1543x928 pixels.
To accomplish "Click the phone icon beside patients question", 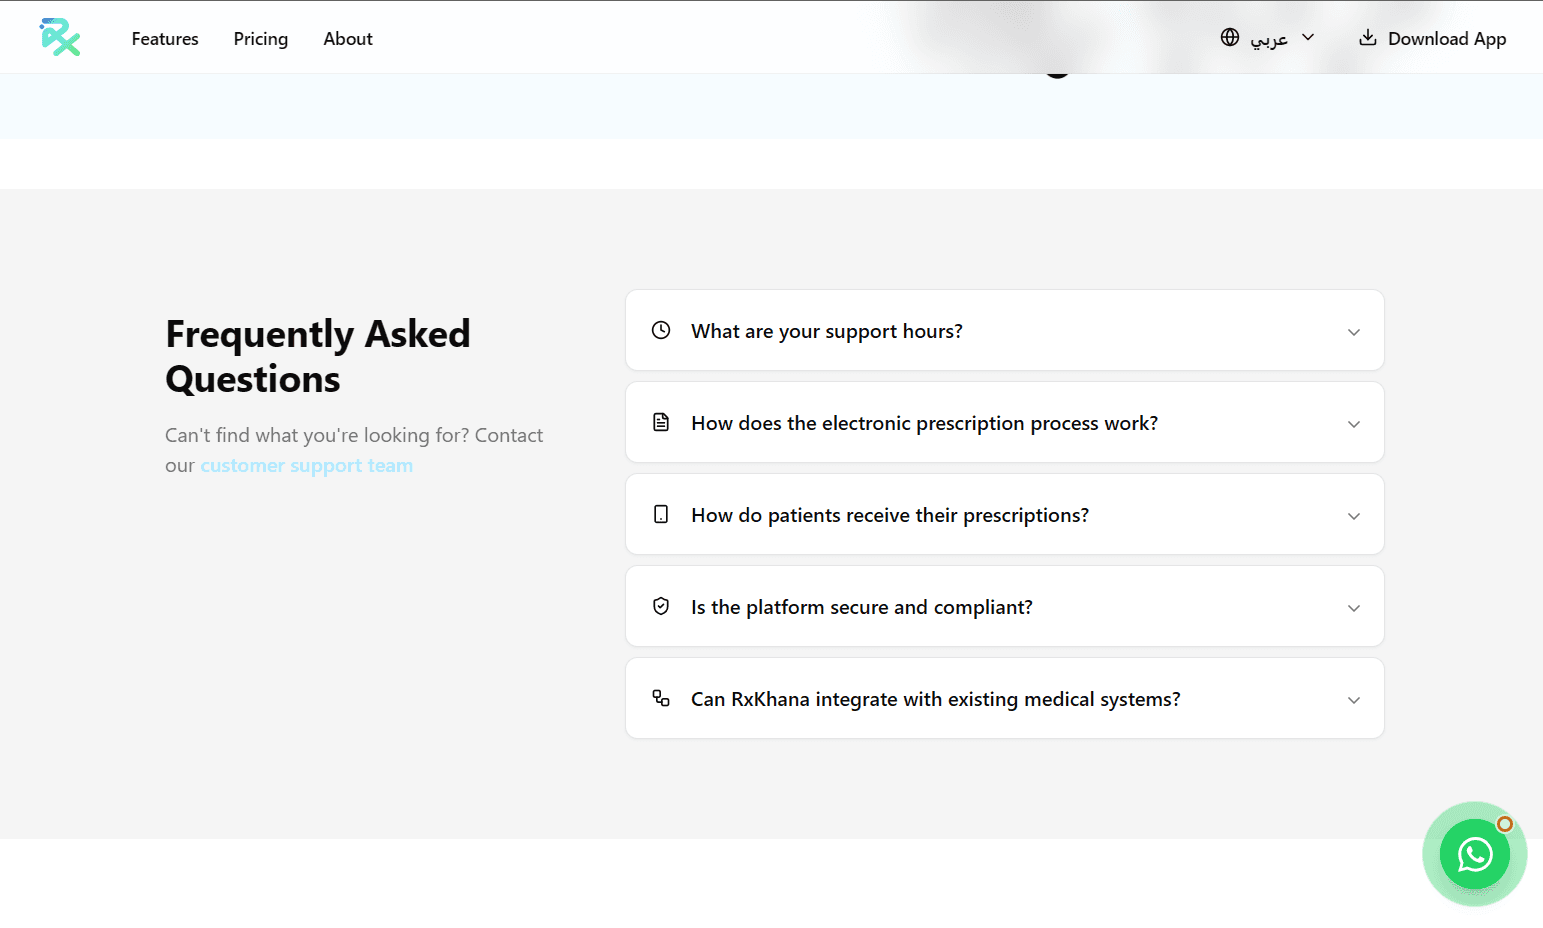I will click(661, 515).
